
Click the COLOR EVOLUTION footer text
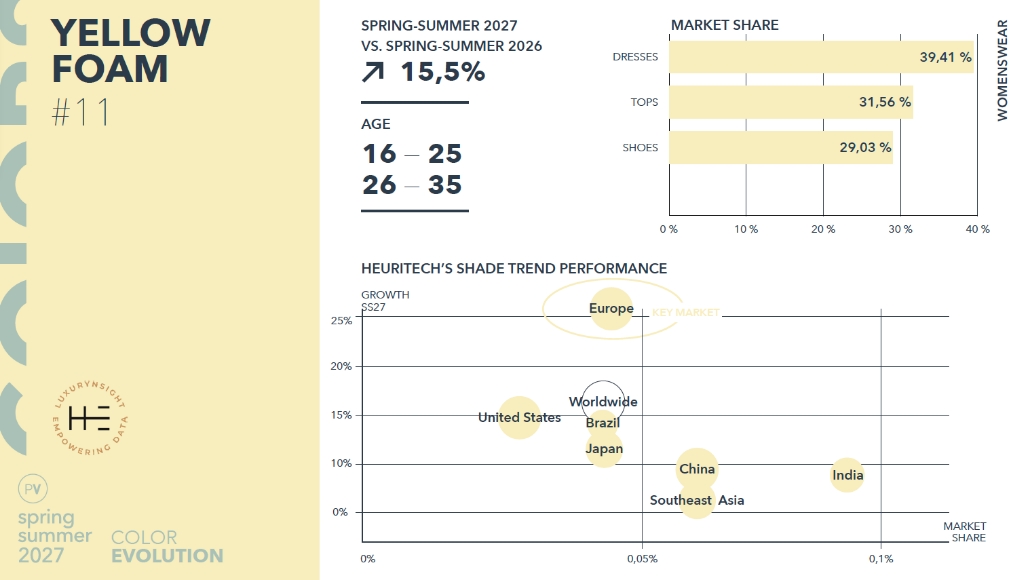pos(167,547)
